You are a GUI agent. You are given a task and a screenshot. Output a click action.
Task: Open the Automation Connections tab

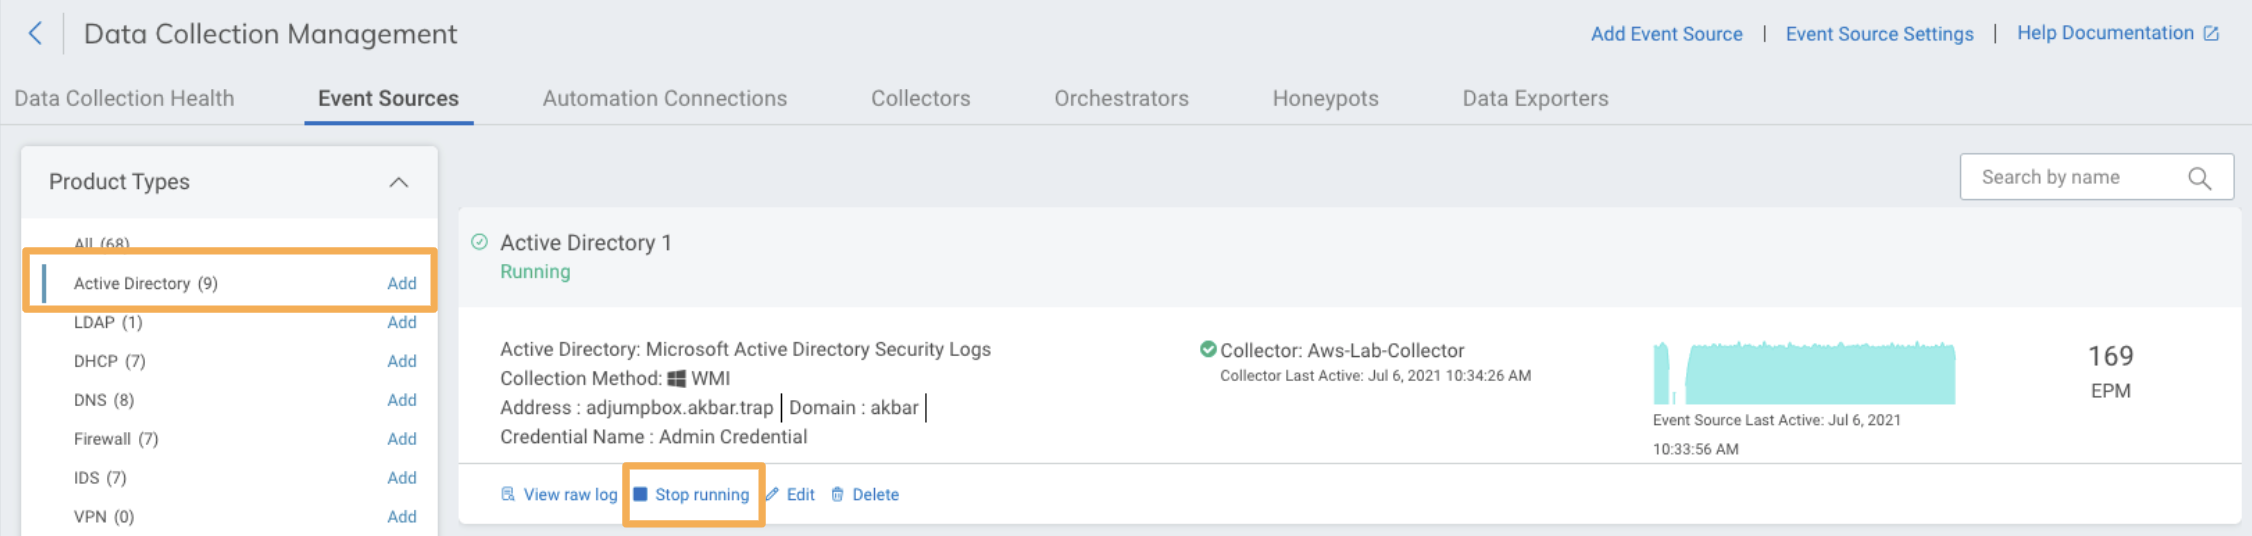tap(665, 98)
